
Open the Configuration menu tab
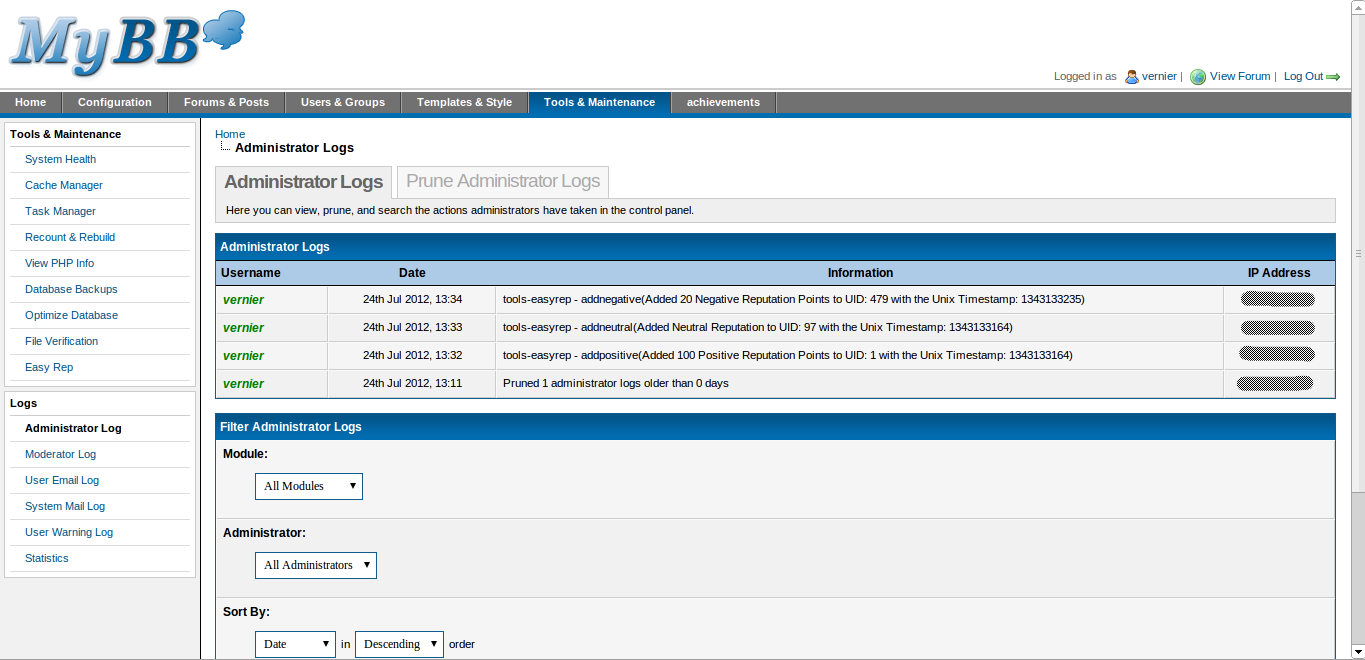tap(114, 102)
